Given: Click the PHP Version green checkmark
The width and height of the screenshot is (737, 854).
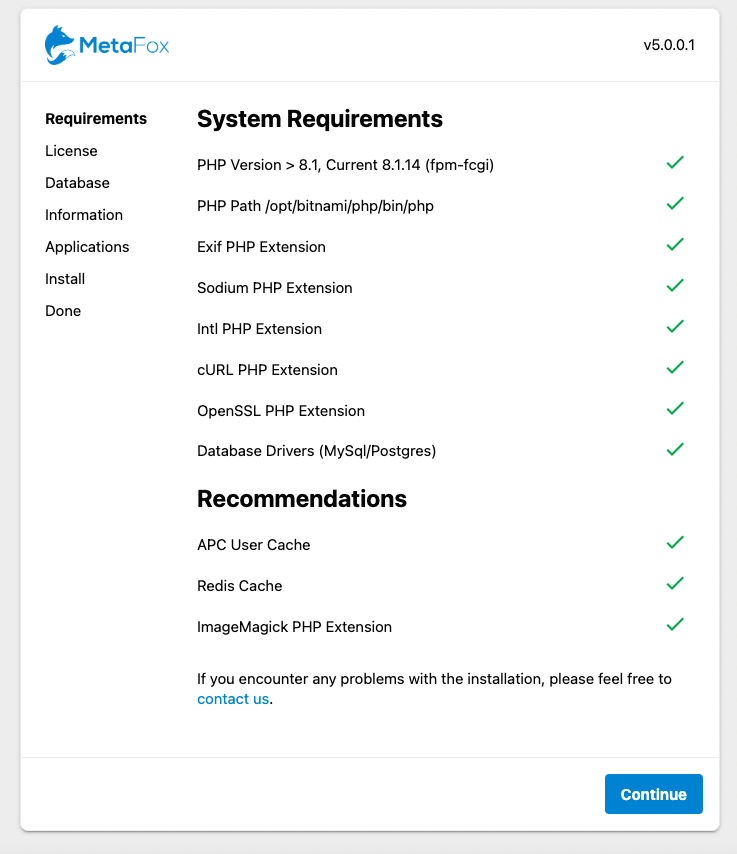Looking at the screenshot, I should pyautogui.click(x=675, y=162).
